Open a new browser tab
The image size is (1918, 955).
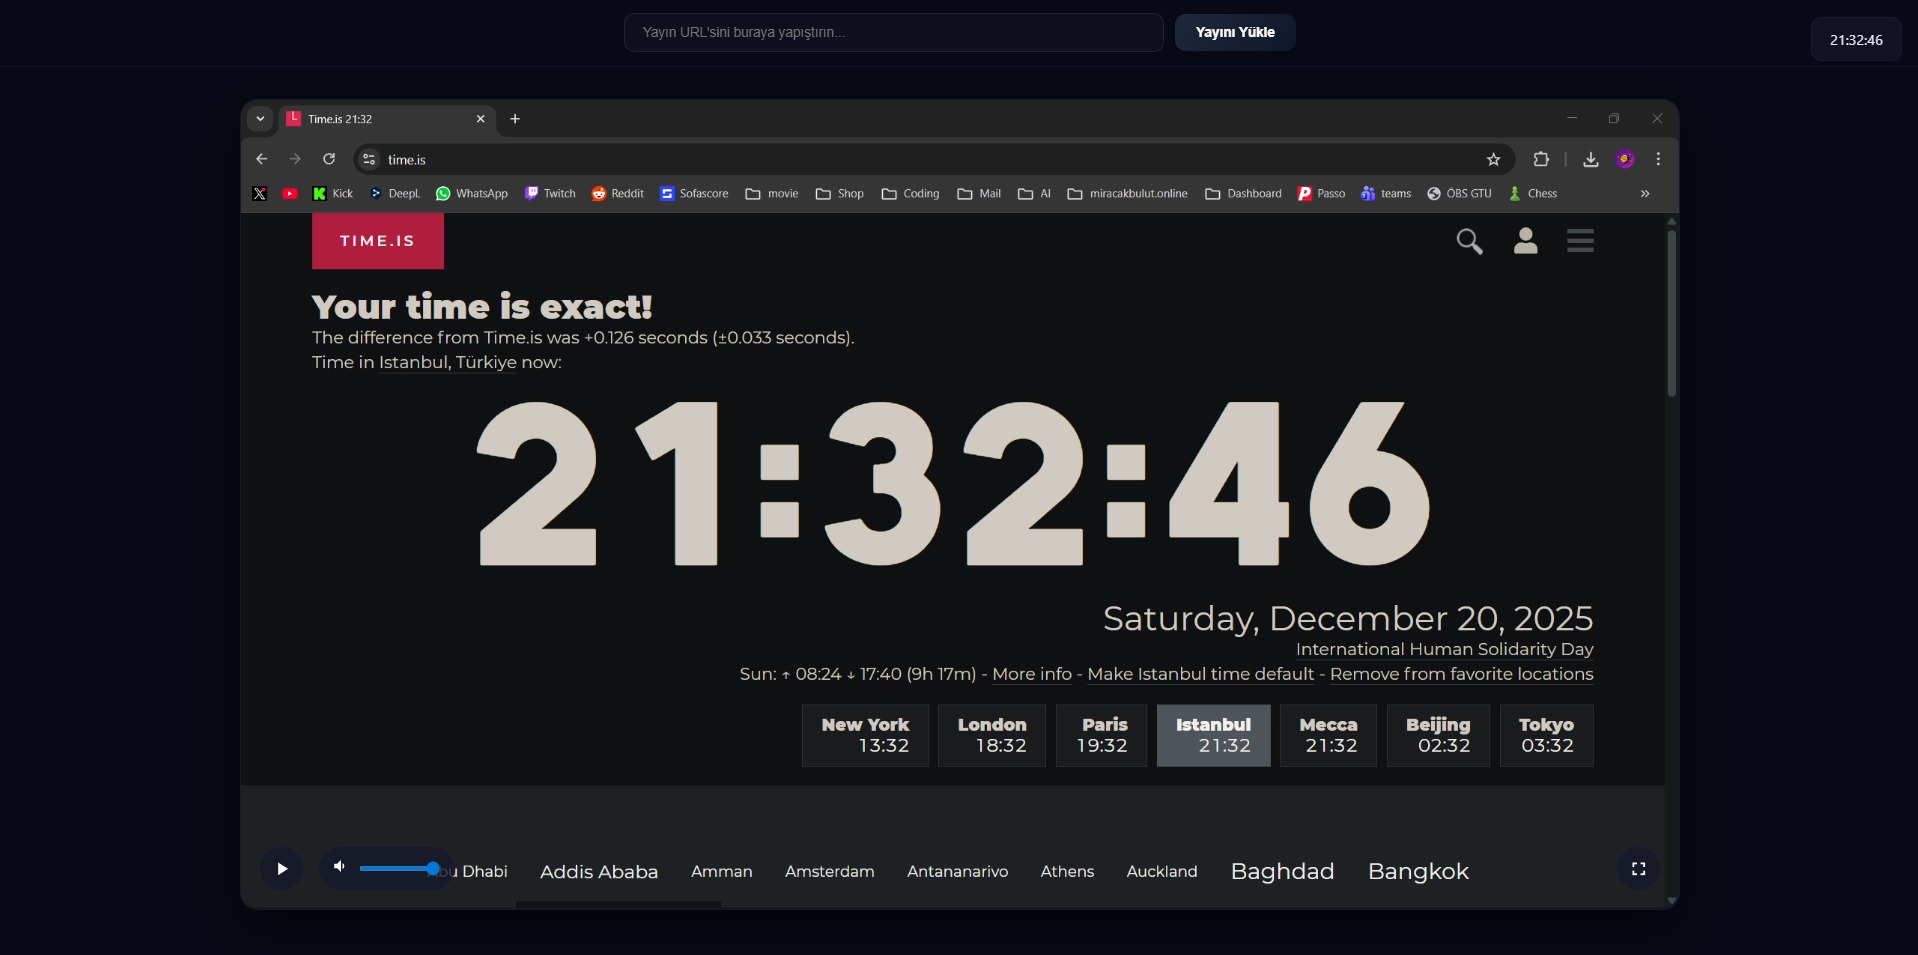(515, 119)
